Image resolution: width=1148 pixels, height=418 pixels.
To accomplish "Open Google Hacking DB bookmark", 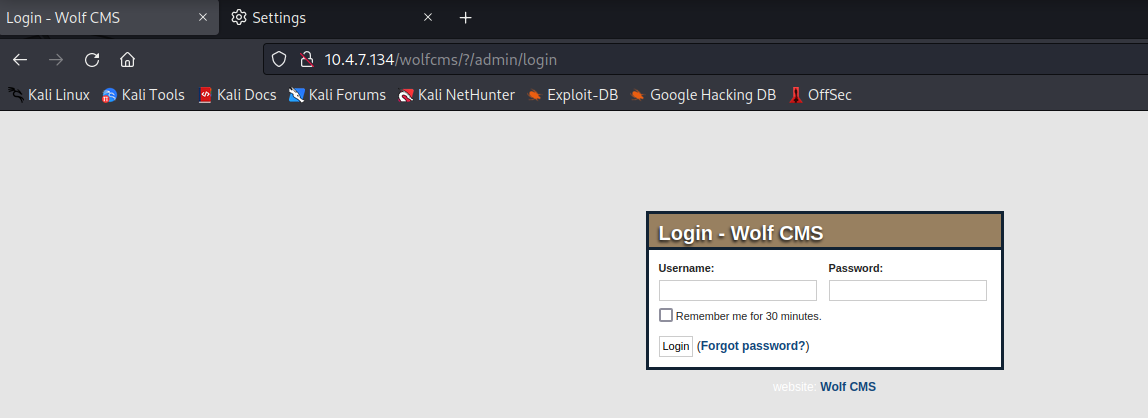I will click(x=704, y=94).
